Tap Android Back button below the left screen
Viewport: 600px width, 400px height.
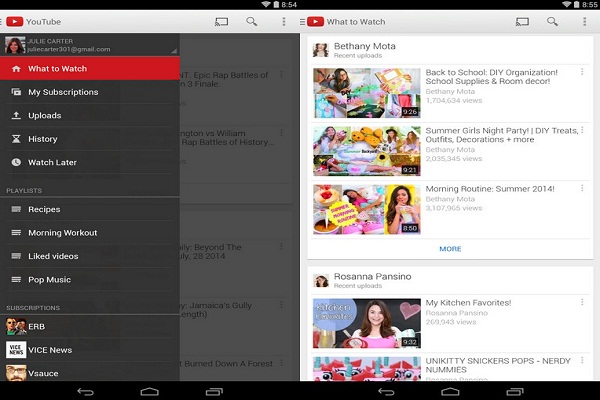tap(85, 392)
